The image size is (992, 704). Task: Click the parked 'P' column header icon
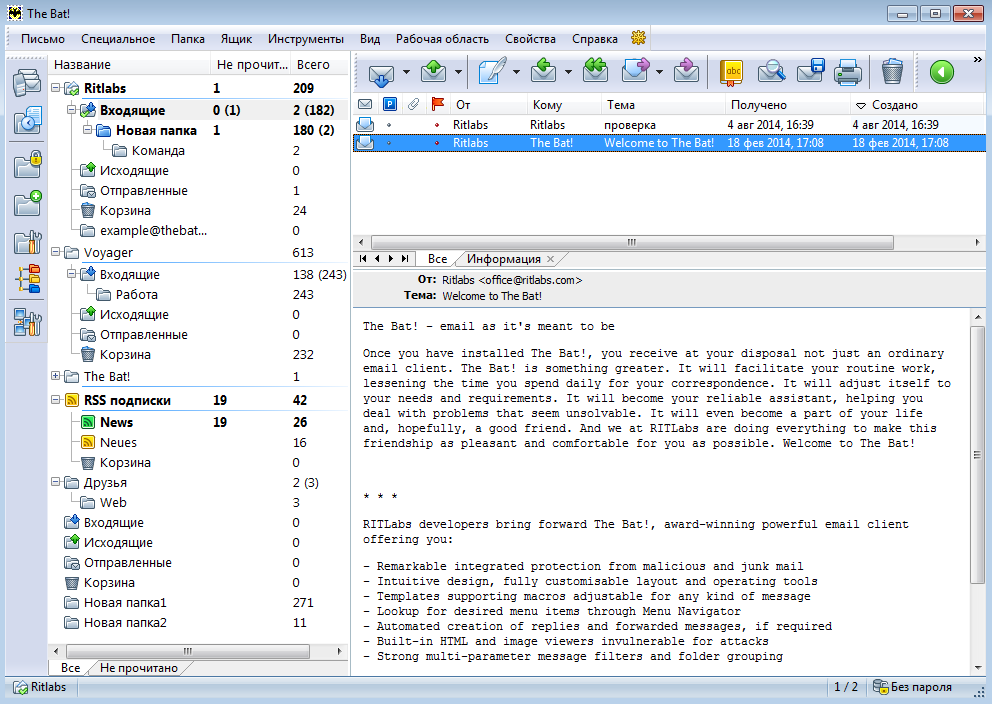[390, 104]
